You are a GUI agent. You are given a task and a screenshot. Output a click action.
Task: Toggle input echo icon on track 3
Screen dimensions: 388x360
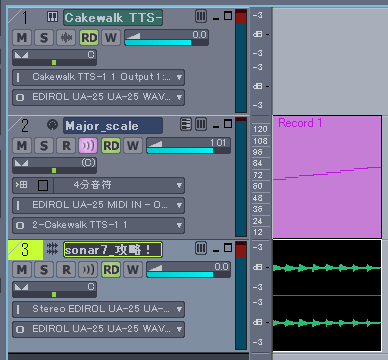[88, 270]
